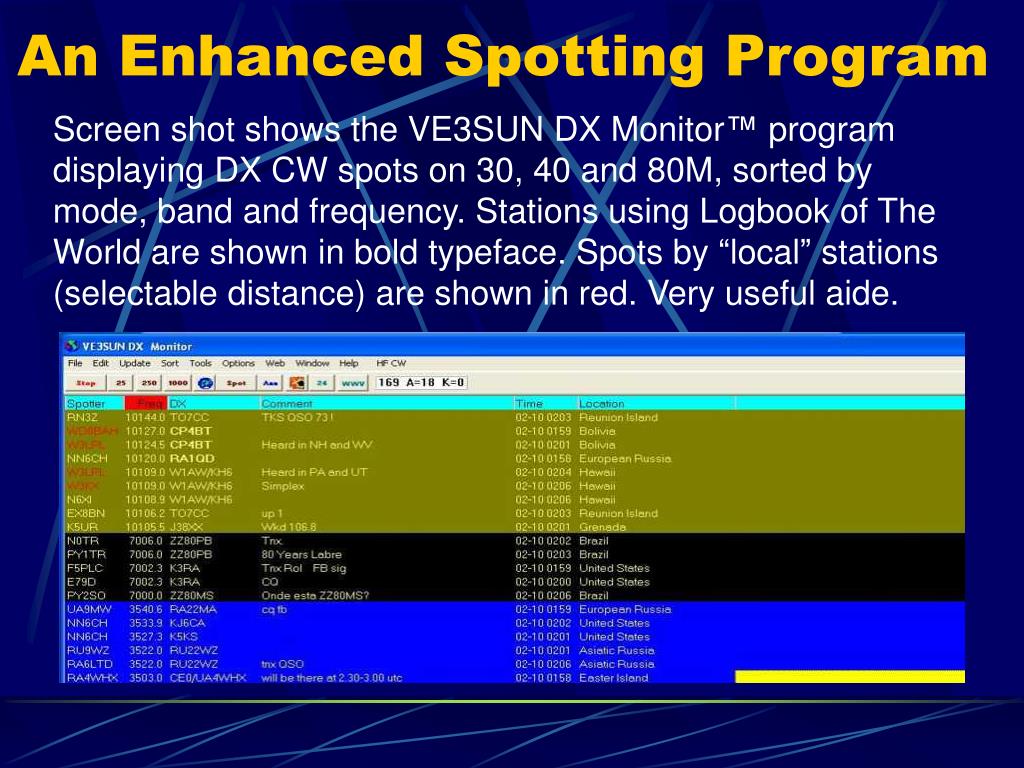The width and height of the screenshot is (1024, 768).
Task: Click the 24 toolbar button
Action: pos(321,383)
